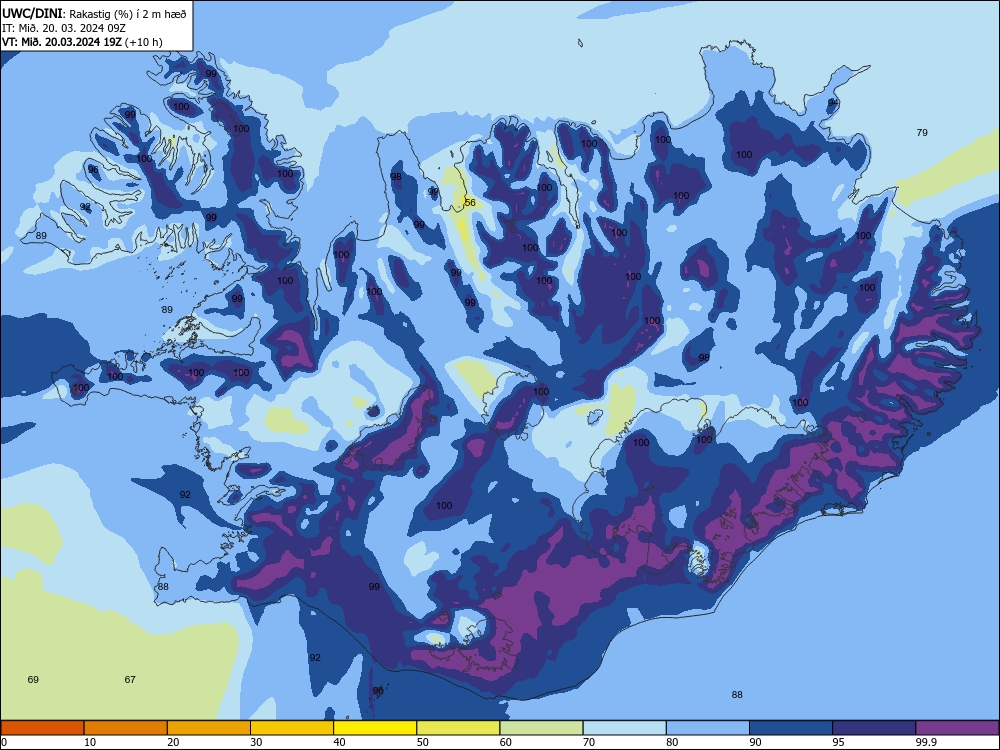This screenshot has height=750, width=1000.
Task: Click the dark indigo 95–99.9 legend swatch
Action: tap(874, 728)
